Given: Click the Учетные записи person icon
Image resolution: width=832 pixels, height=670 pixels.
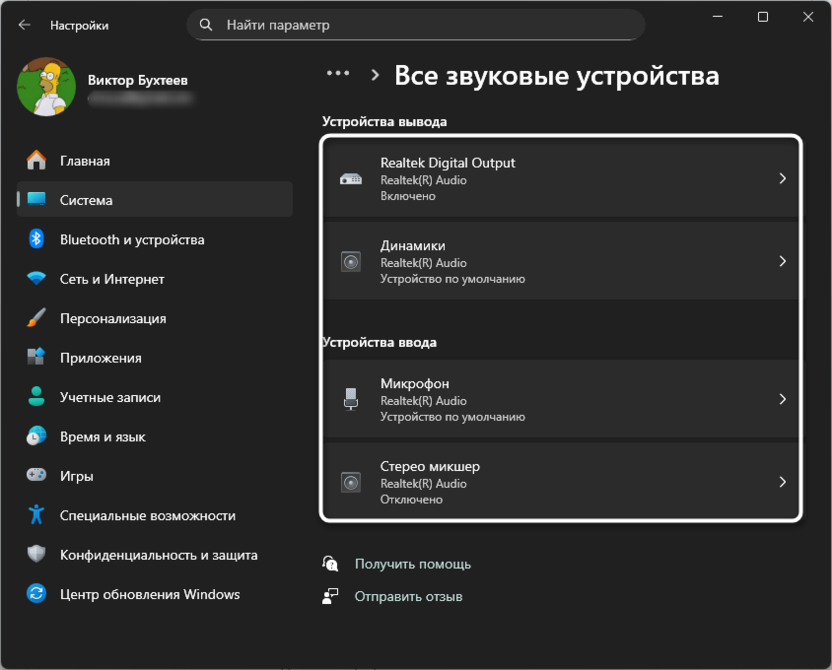Looking at the screenshot, I should pos(37,396).
